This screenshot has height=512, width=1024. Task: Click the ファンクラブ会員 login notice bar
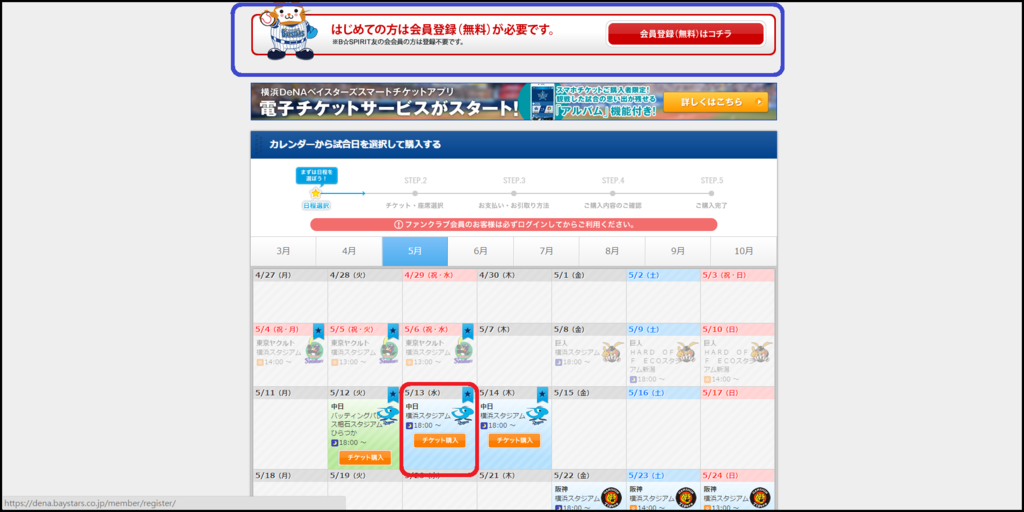pyautogui.click(x=513, y=225)
